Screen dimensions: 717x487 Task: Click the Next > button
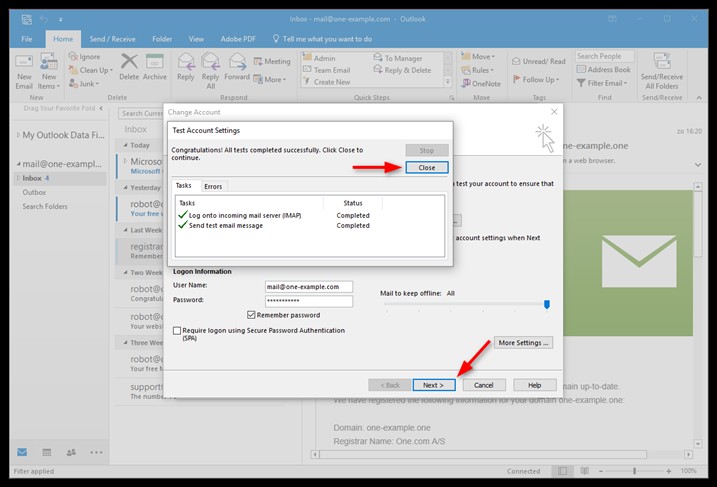(x=433, y=385)
